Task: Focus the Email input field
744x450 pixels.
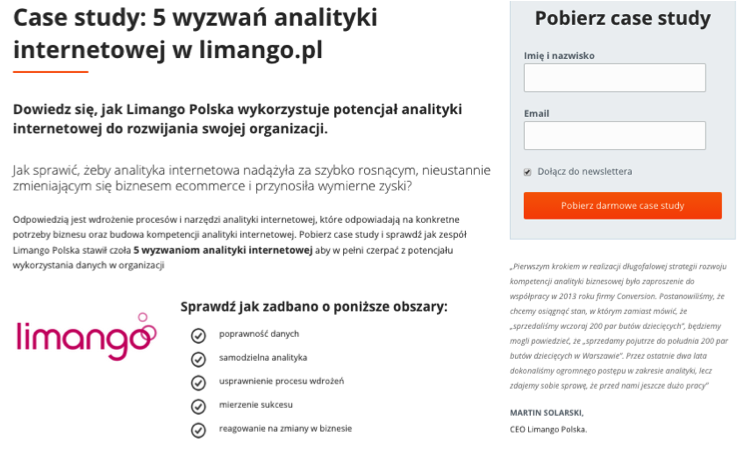Action: tap(614, 135)
